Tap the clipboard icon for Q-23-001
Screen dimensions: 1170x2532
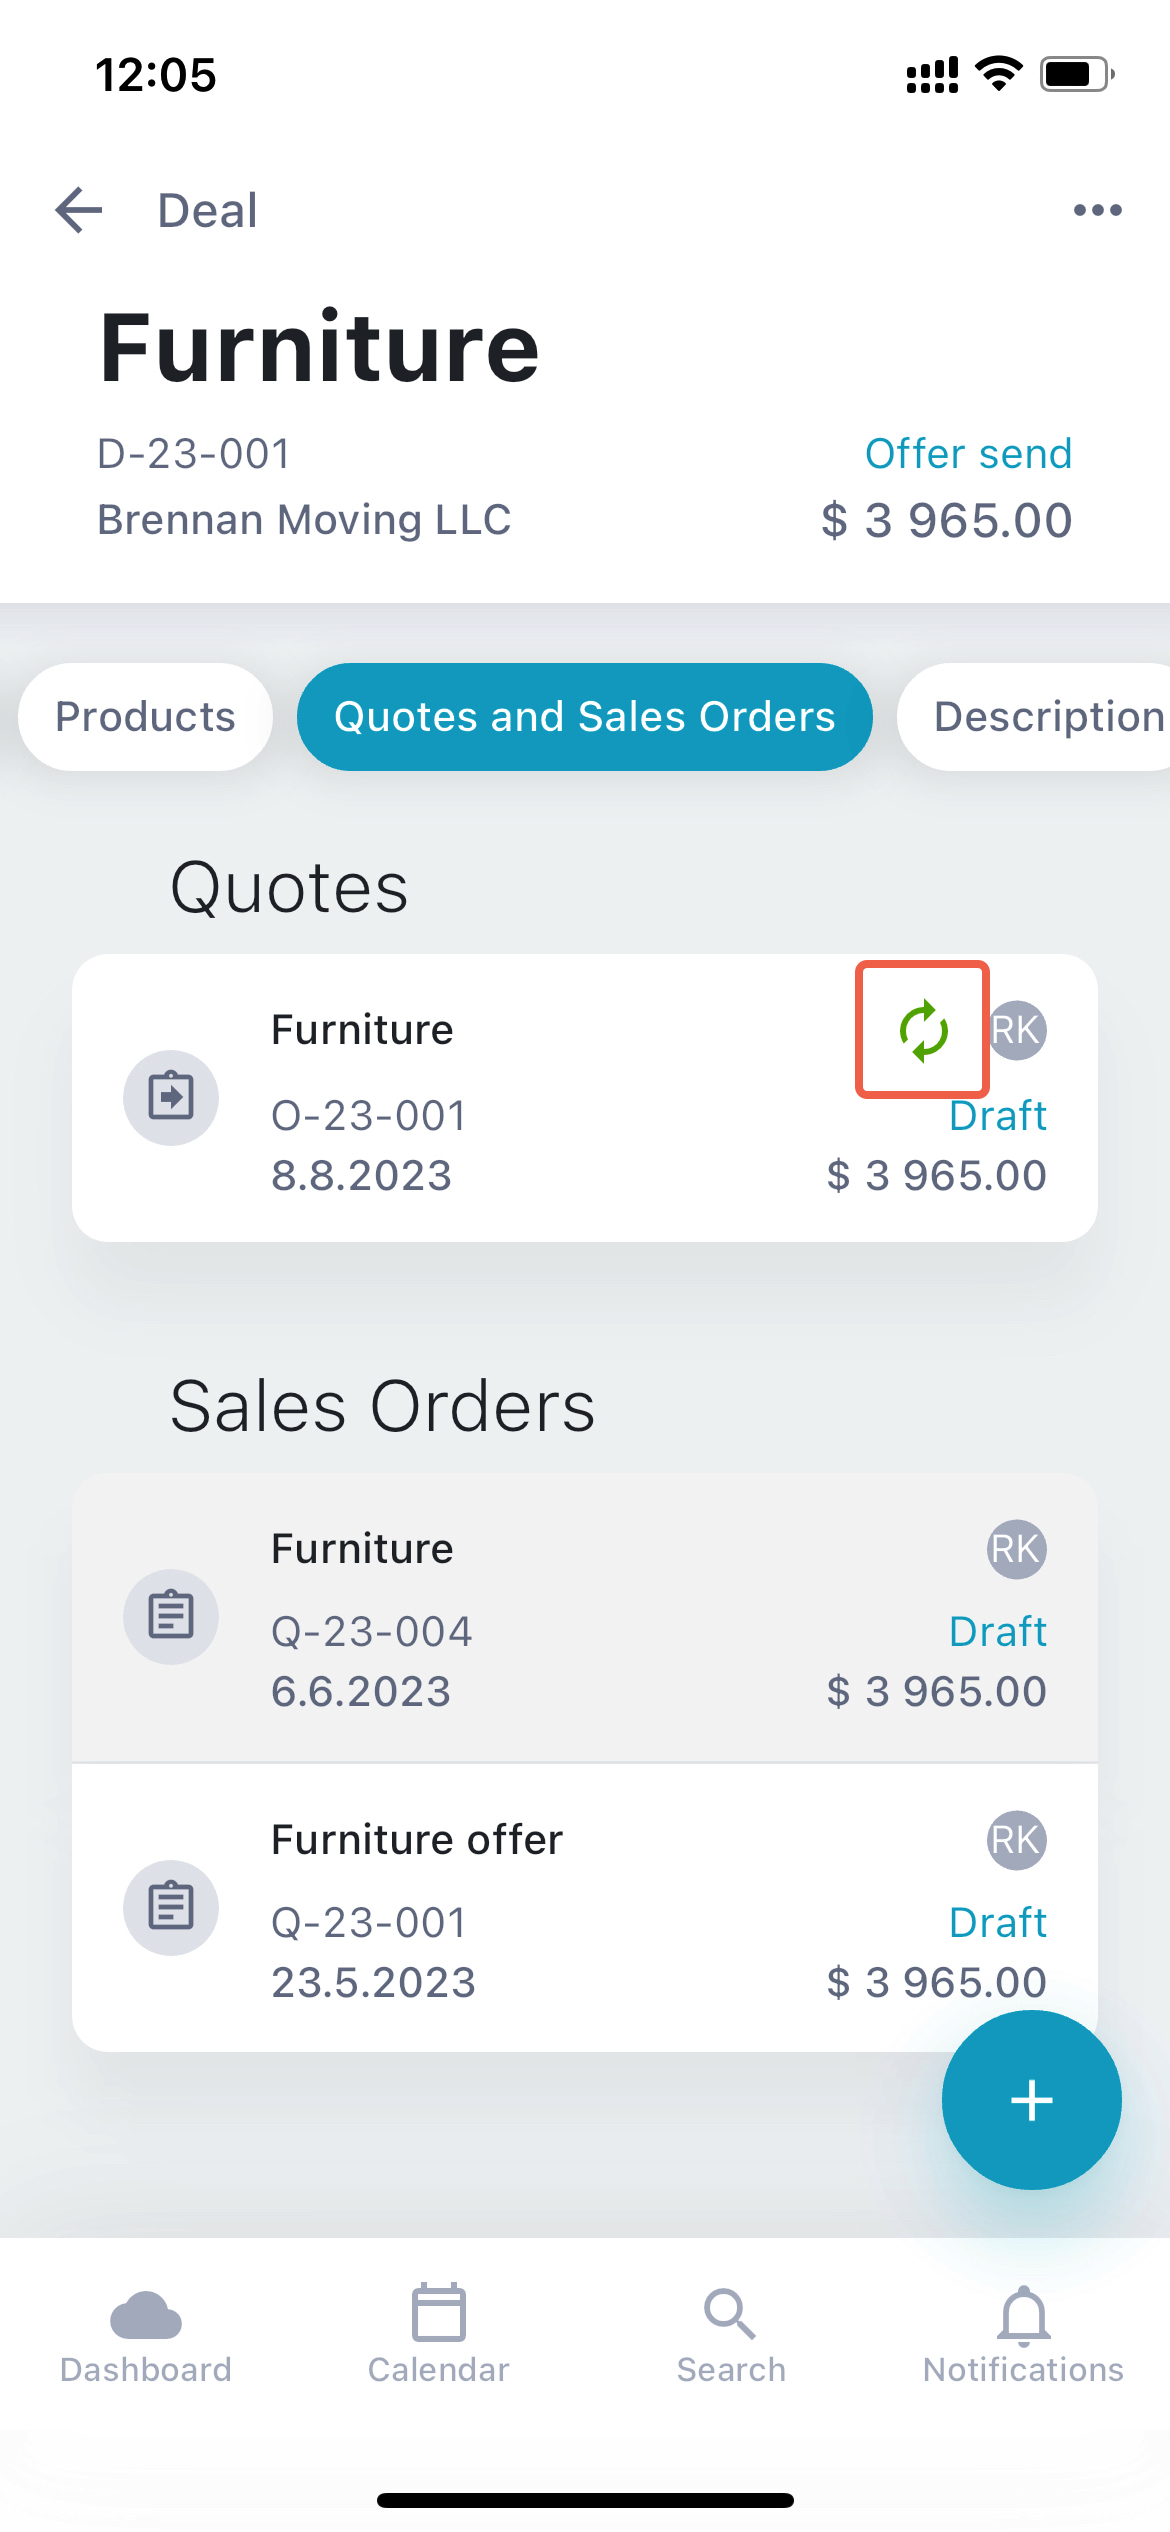click(x=171, y=1907)
